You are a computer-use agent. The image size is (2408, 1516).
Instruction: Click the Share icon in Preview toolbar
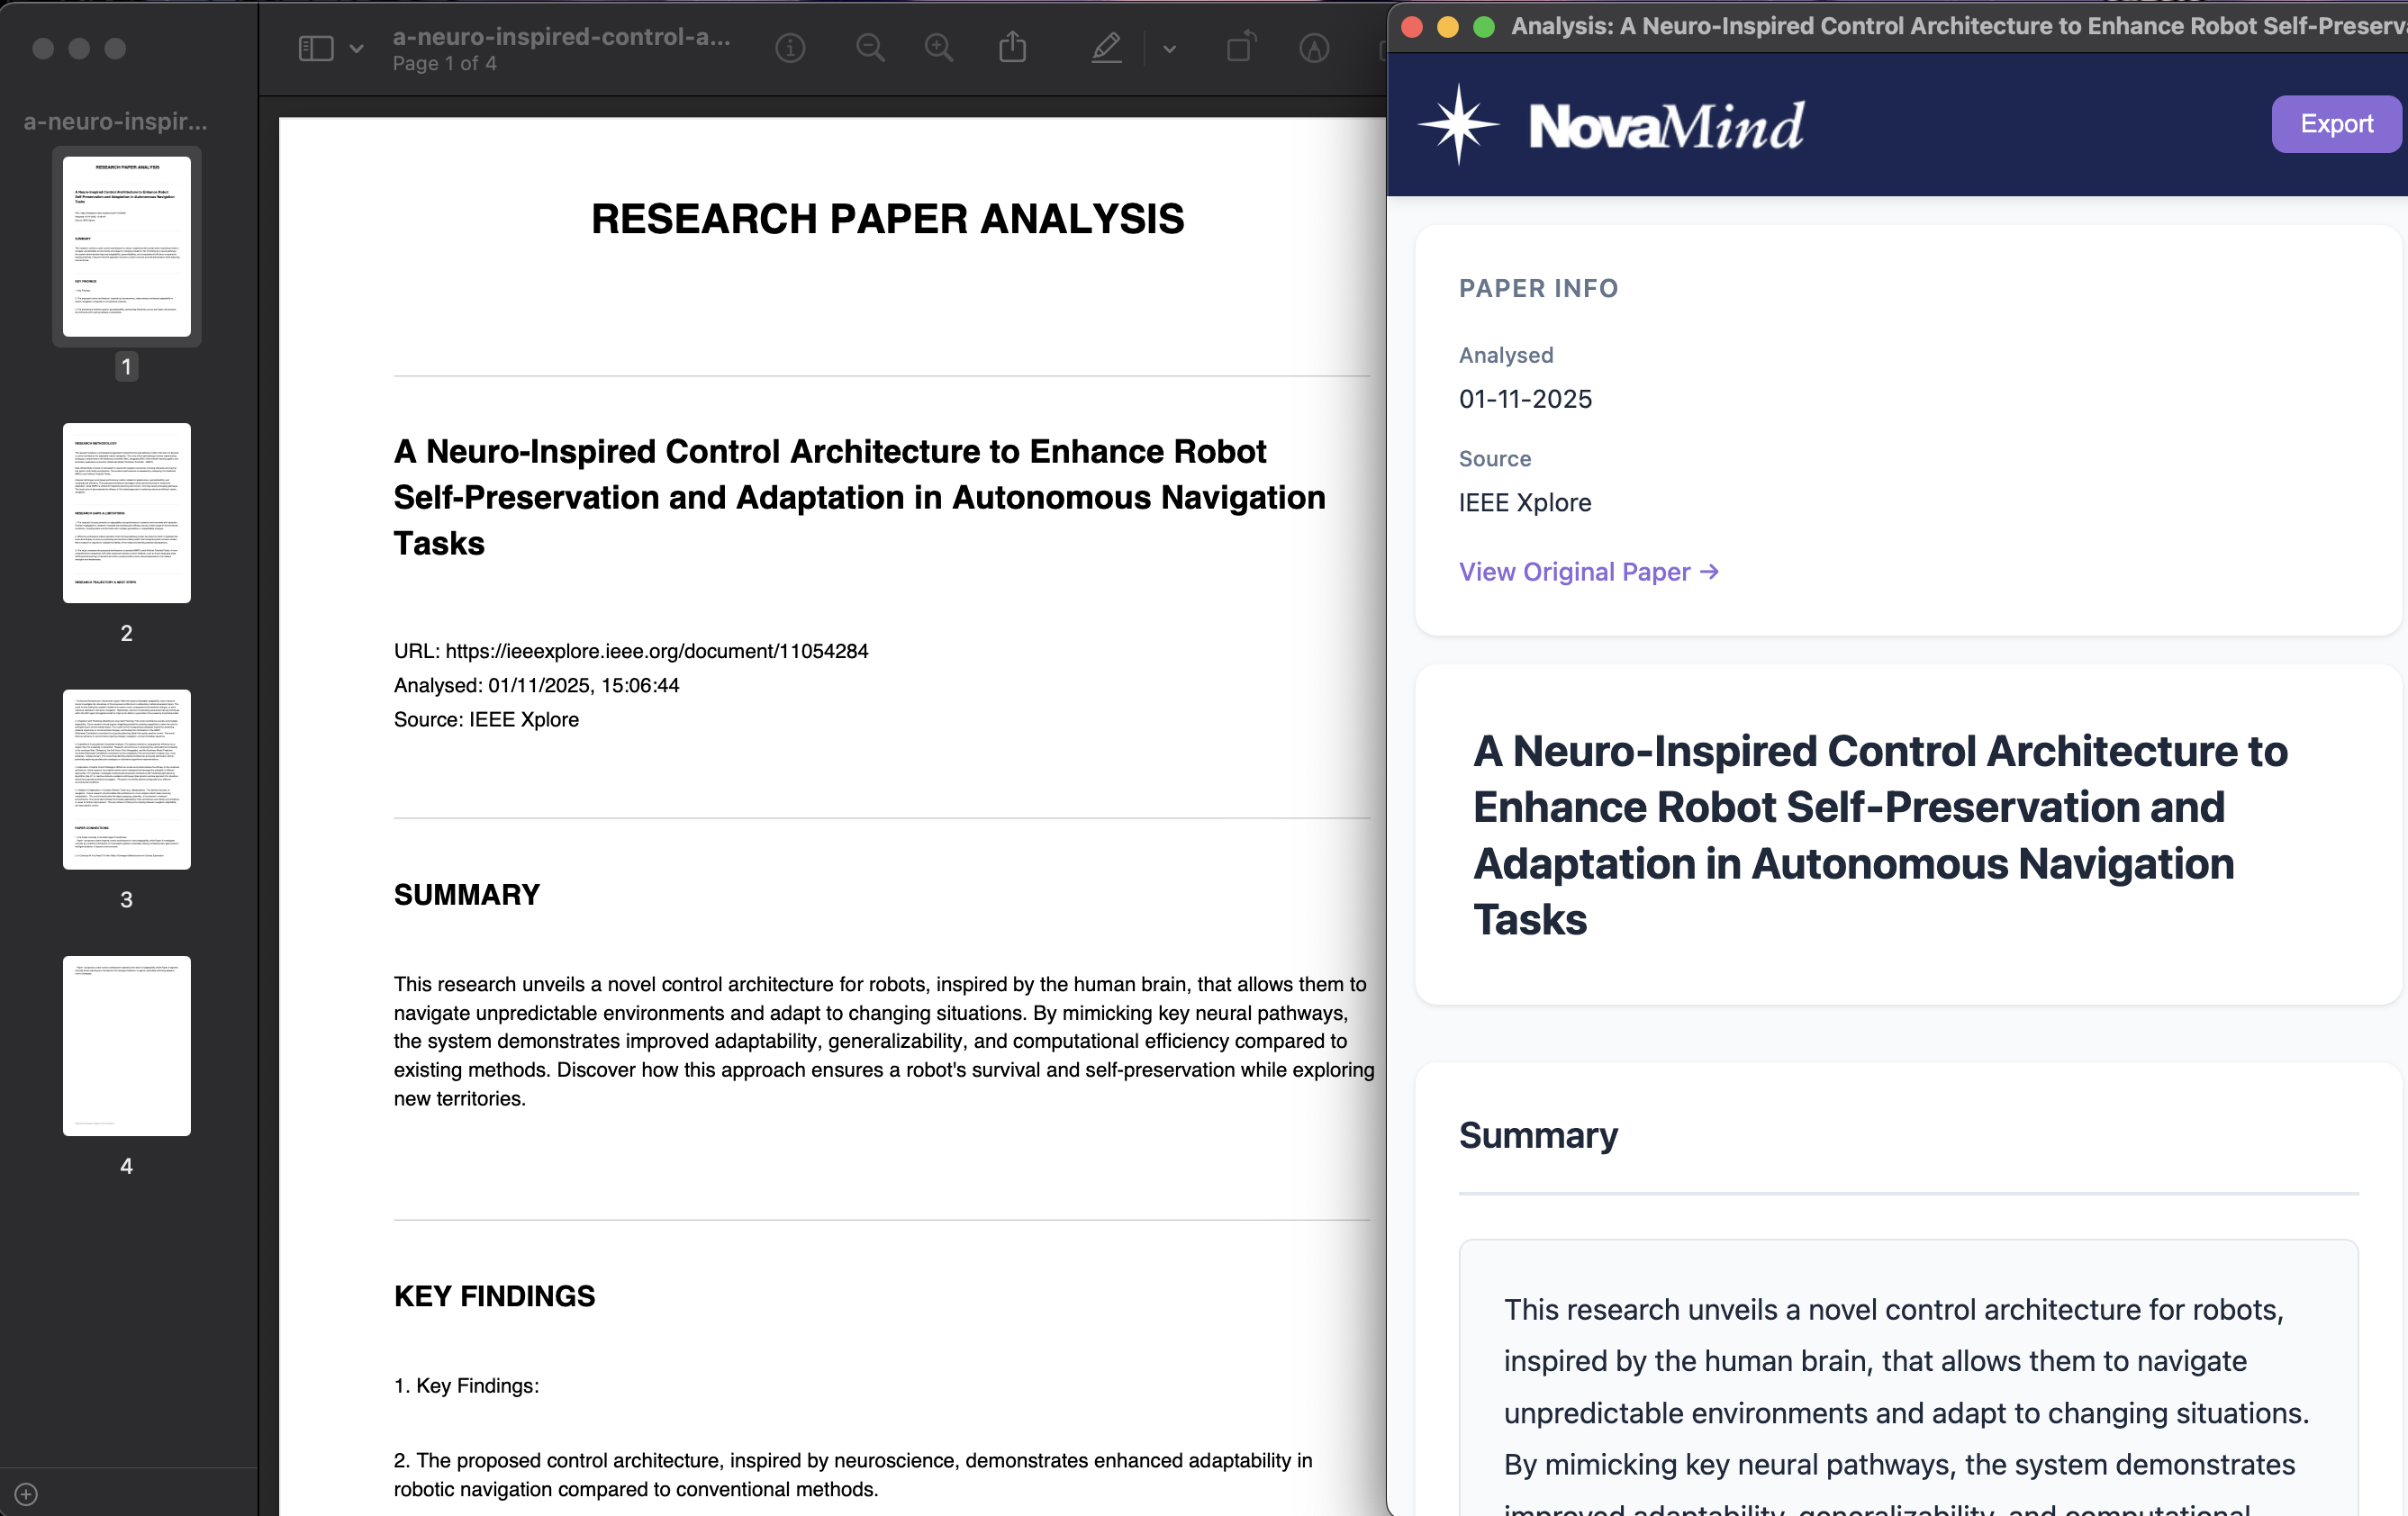pyautogui.click(x=1012, y=47)
